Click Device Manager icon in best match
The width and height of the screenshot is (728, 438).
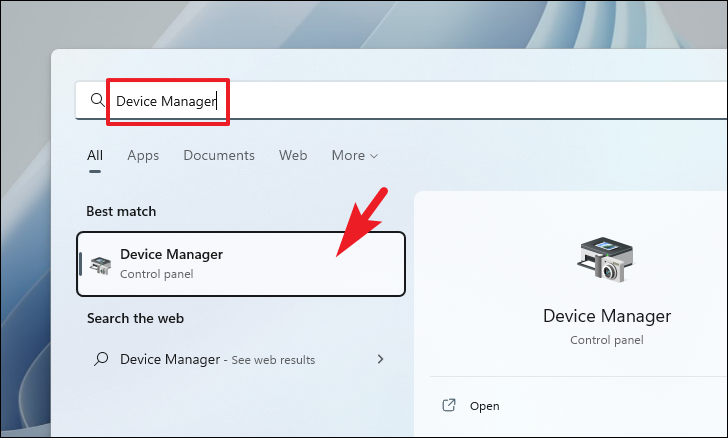coord(100,265)
